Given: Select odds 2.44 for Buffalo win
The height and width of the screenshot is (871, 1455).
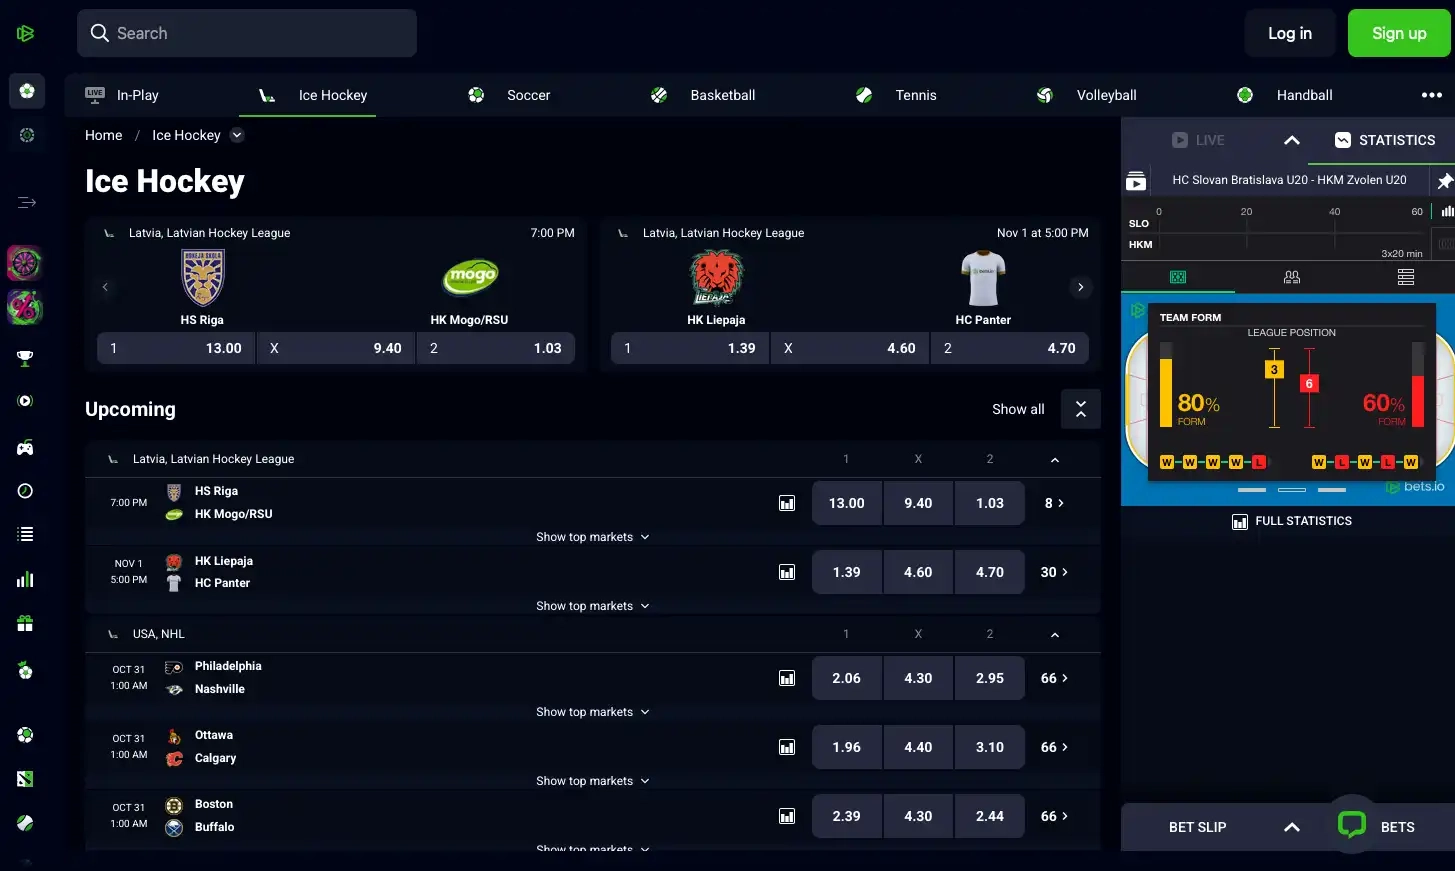Looking at the screenshot, I should (989, 816).
